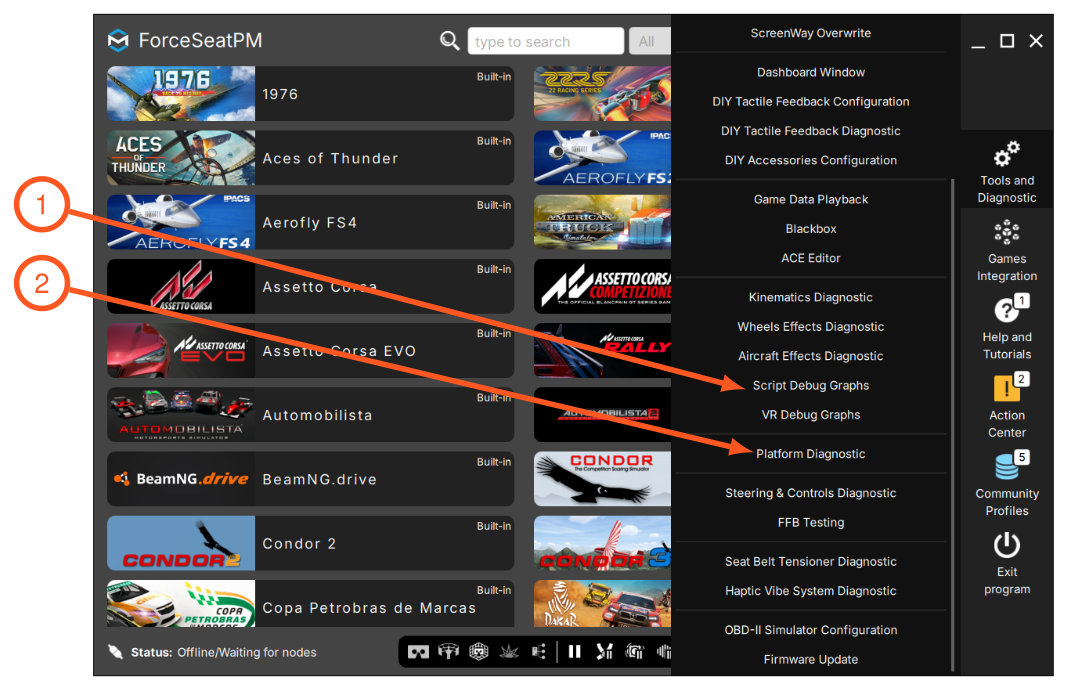Image resolution: width=1068 pixels, height=691 pixels.
Task: Open DIY Tactile Feedback Configuration
Action: [811, 101]
